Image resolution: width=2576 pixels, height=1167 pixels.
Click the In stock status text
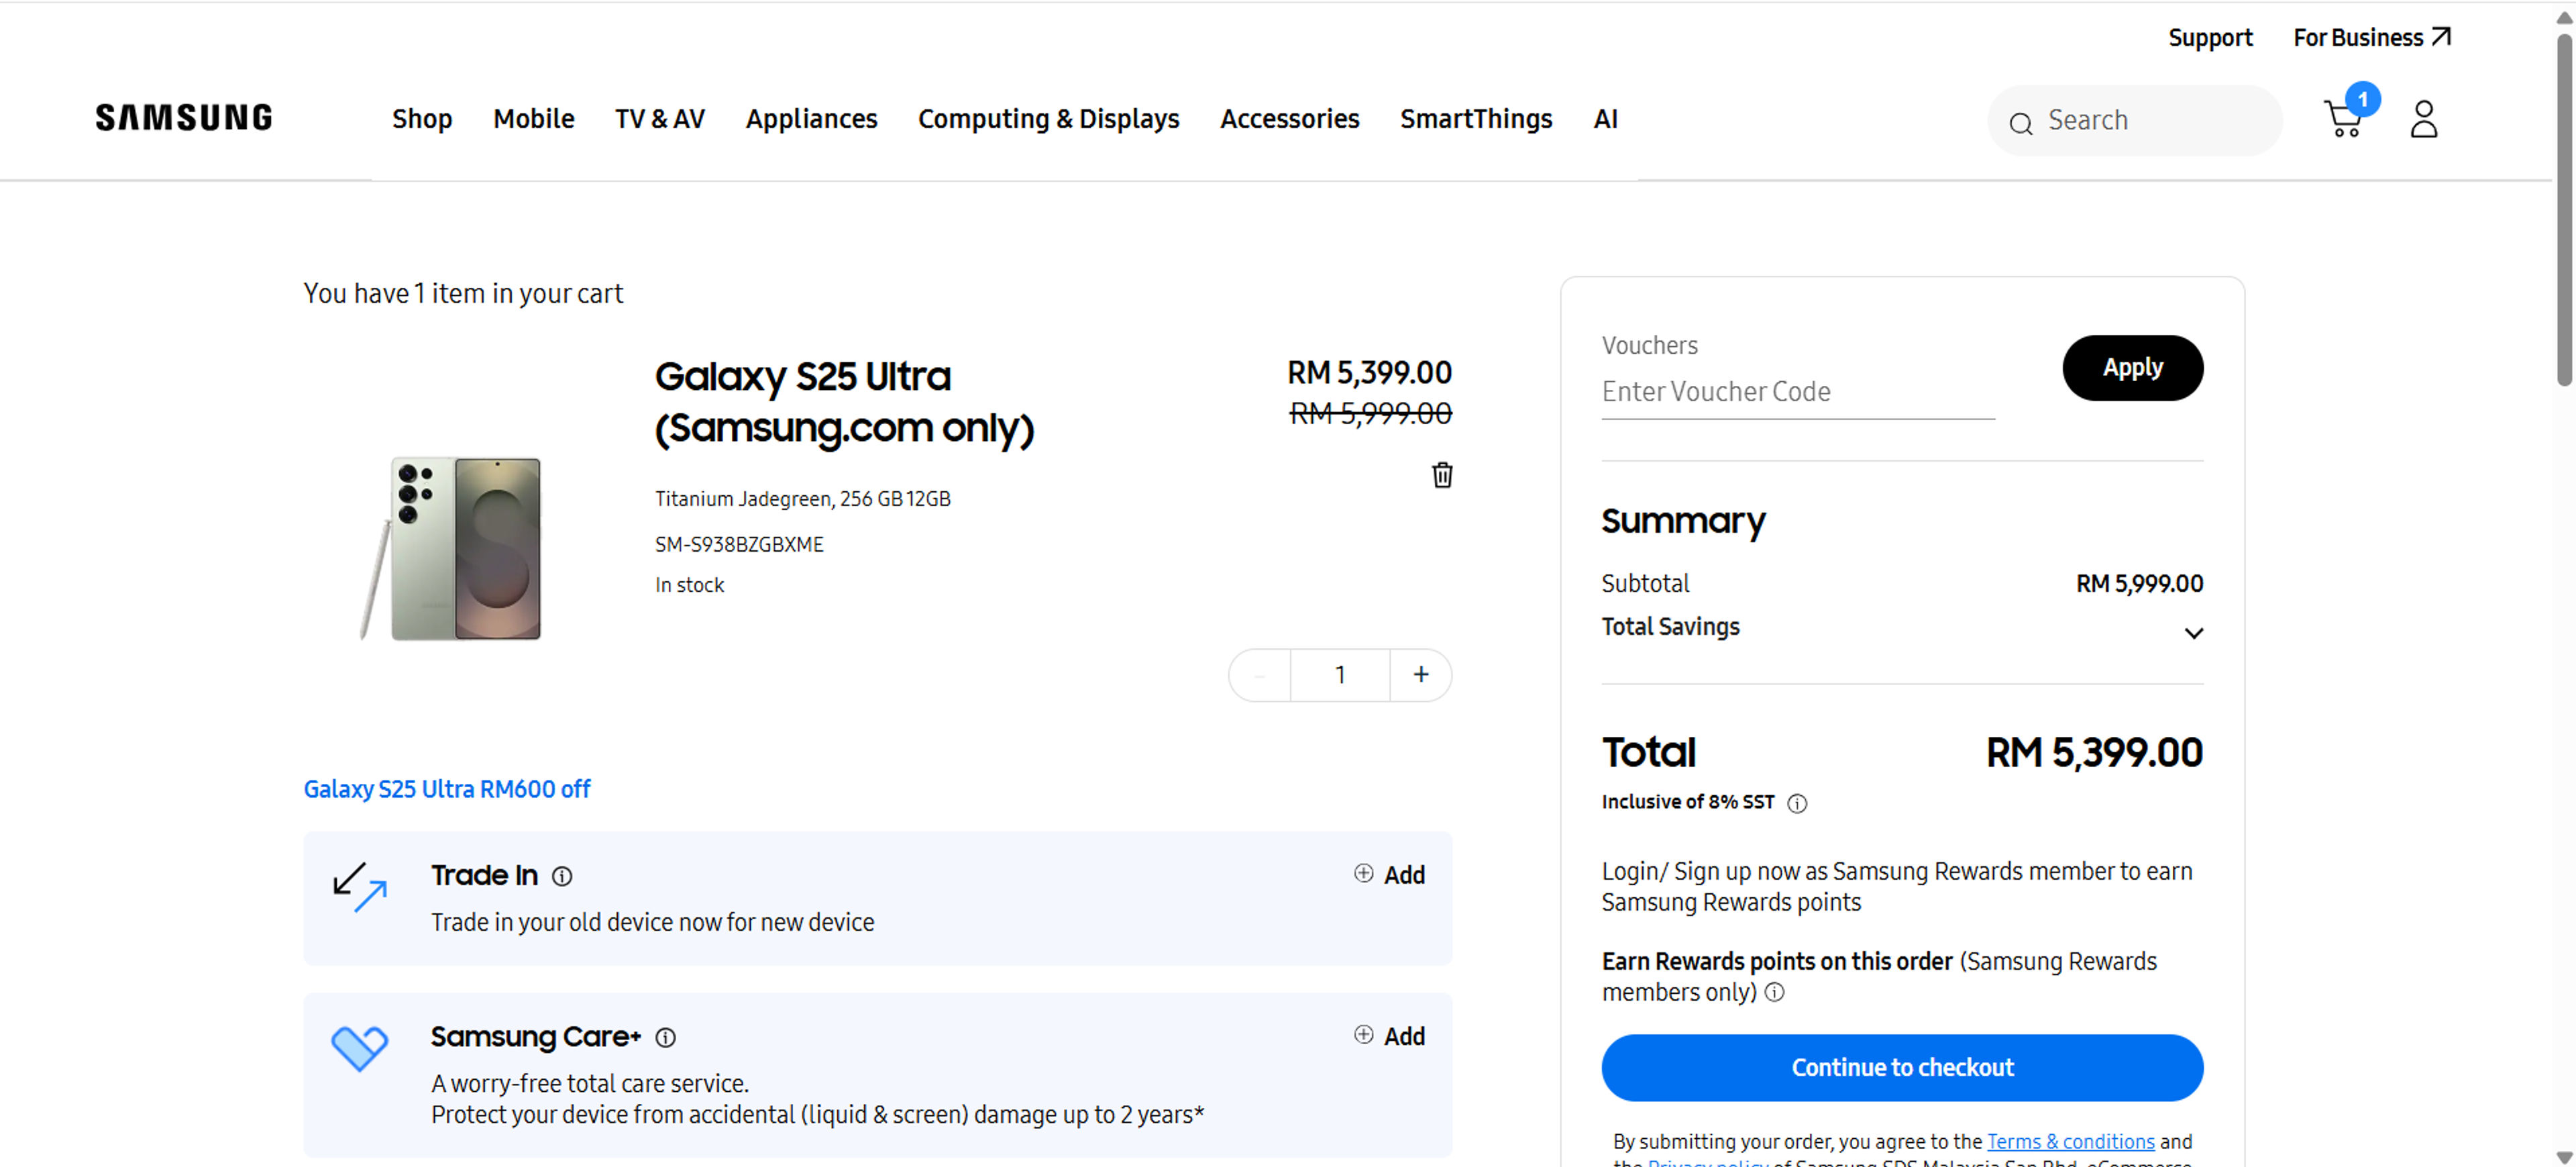click(689, 585)
